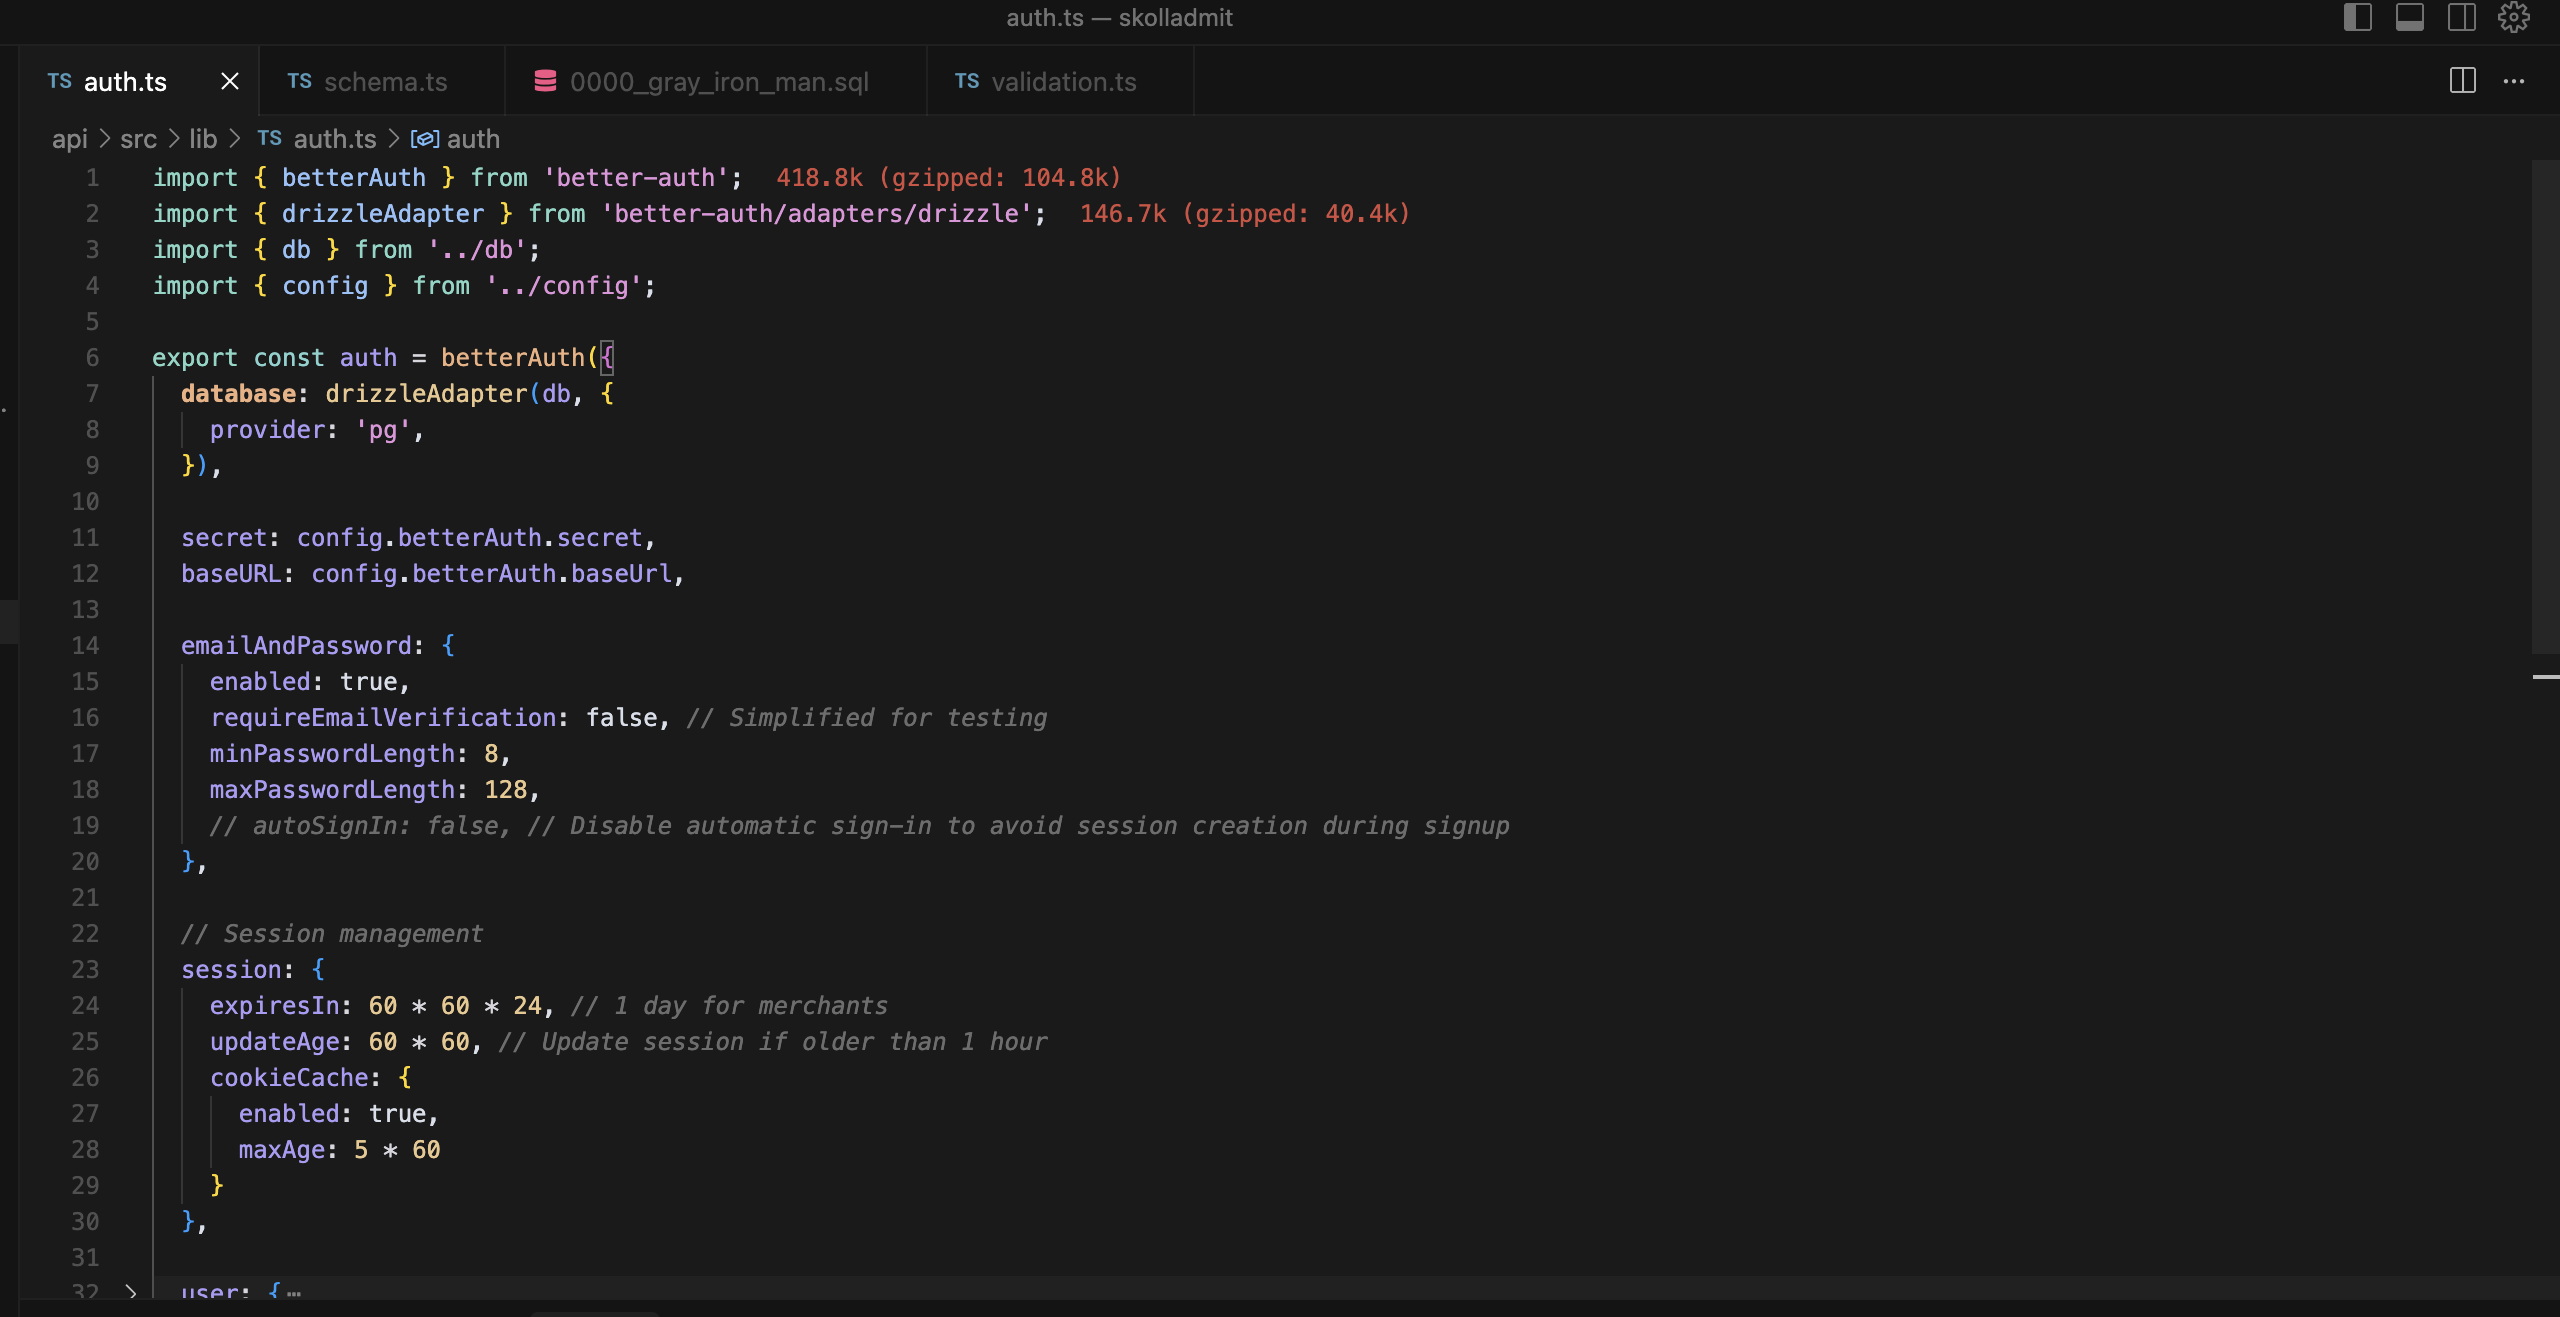Click commented autoSignIn line 19
Screen dimensions: 2560x1317
pyautogui.click(x=859, y=826)
